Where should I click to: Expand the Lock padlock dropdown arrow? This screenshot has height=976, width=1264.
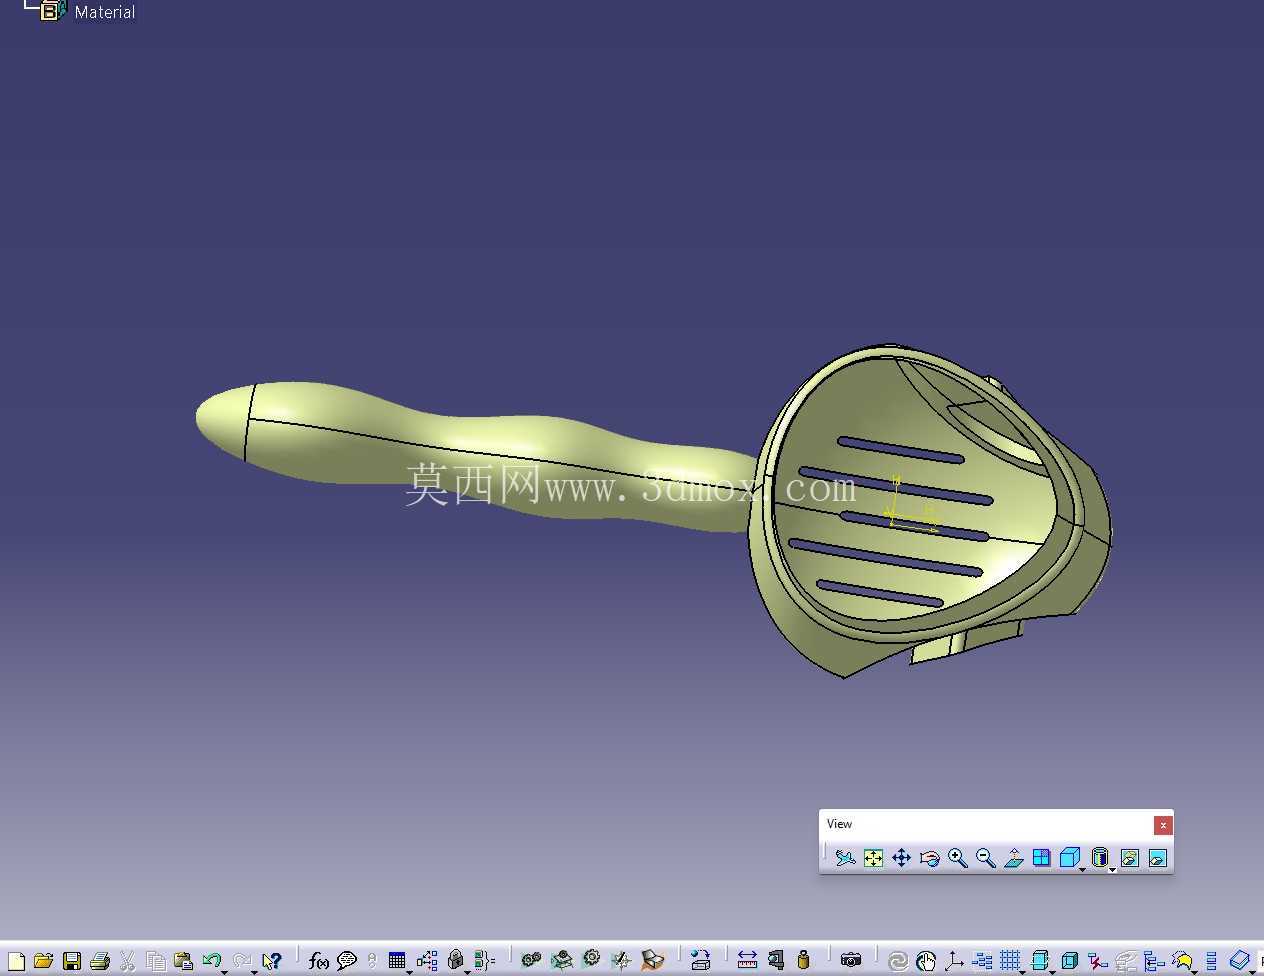click(467, 971)
